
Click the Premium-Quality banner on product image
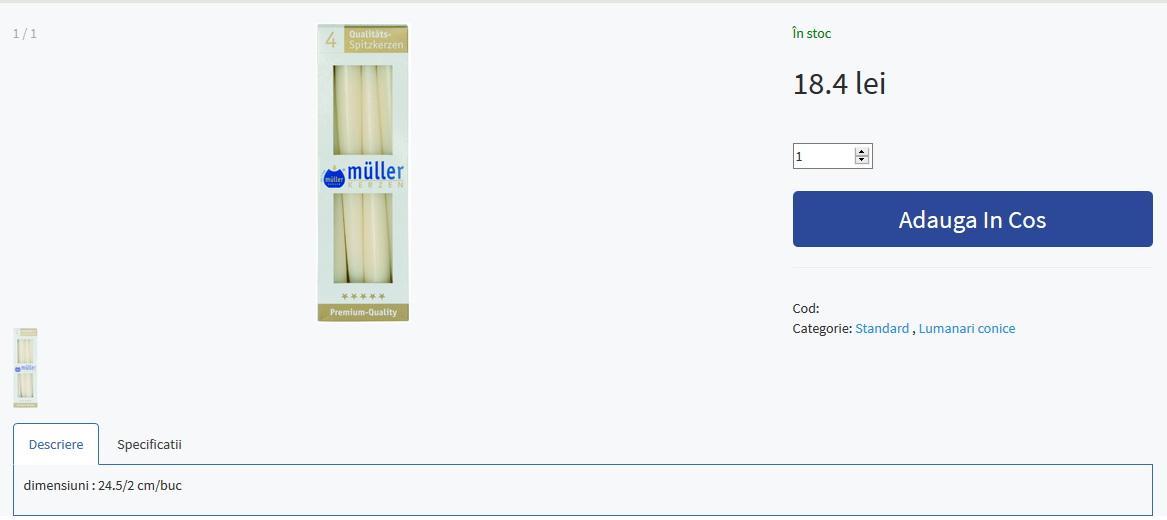363,312
